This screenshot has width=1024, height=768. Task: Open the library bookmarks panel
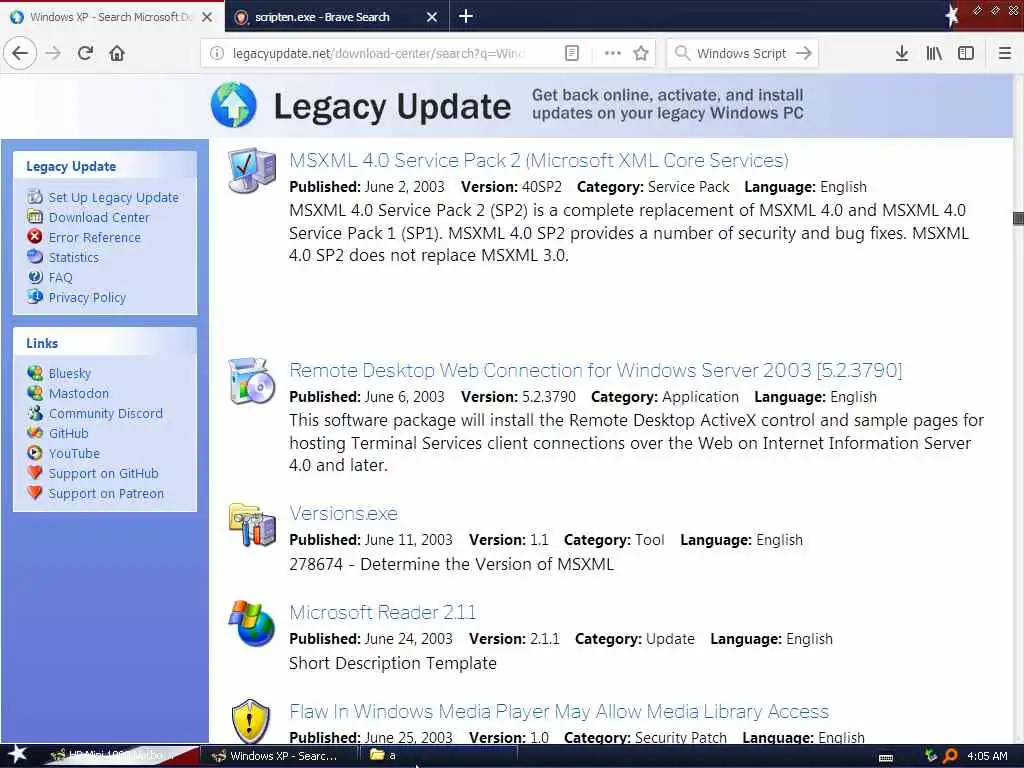tap(934, 54)
